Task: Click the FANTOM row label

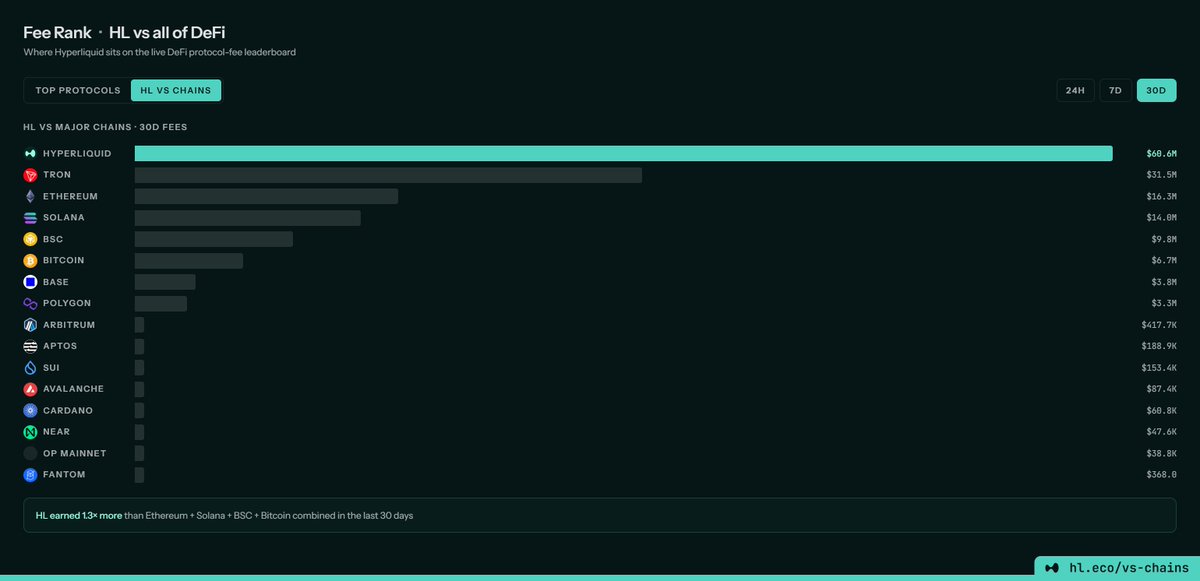Action: 64,475
